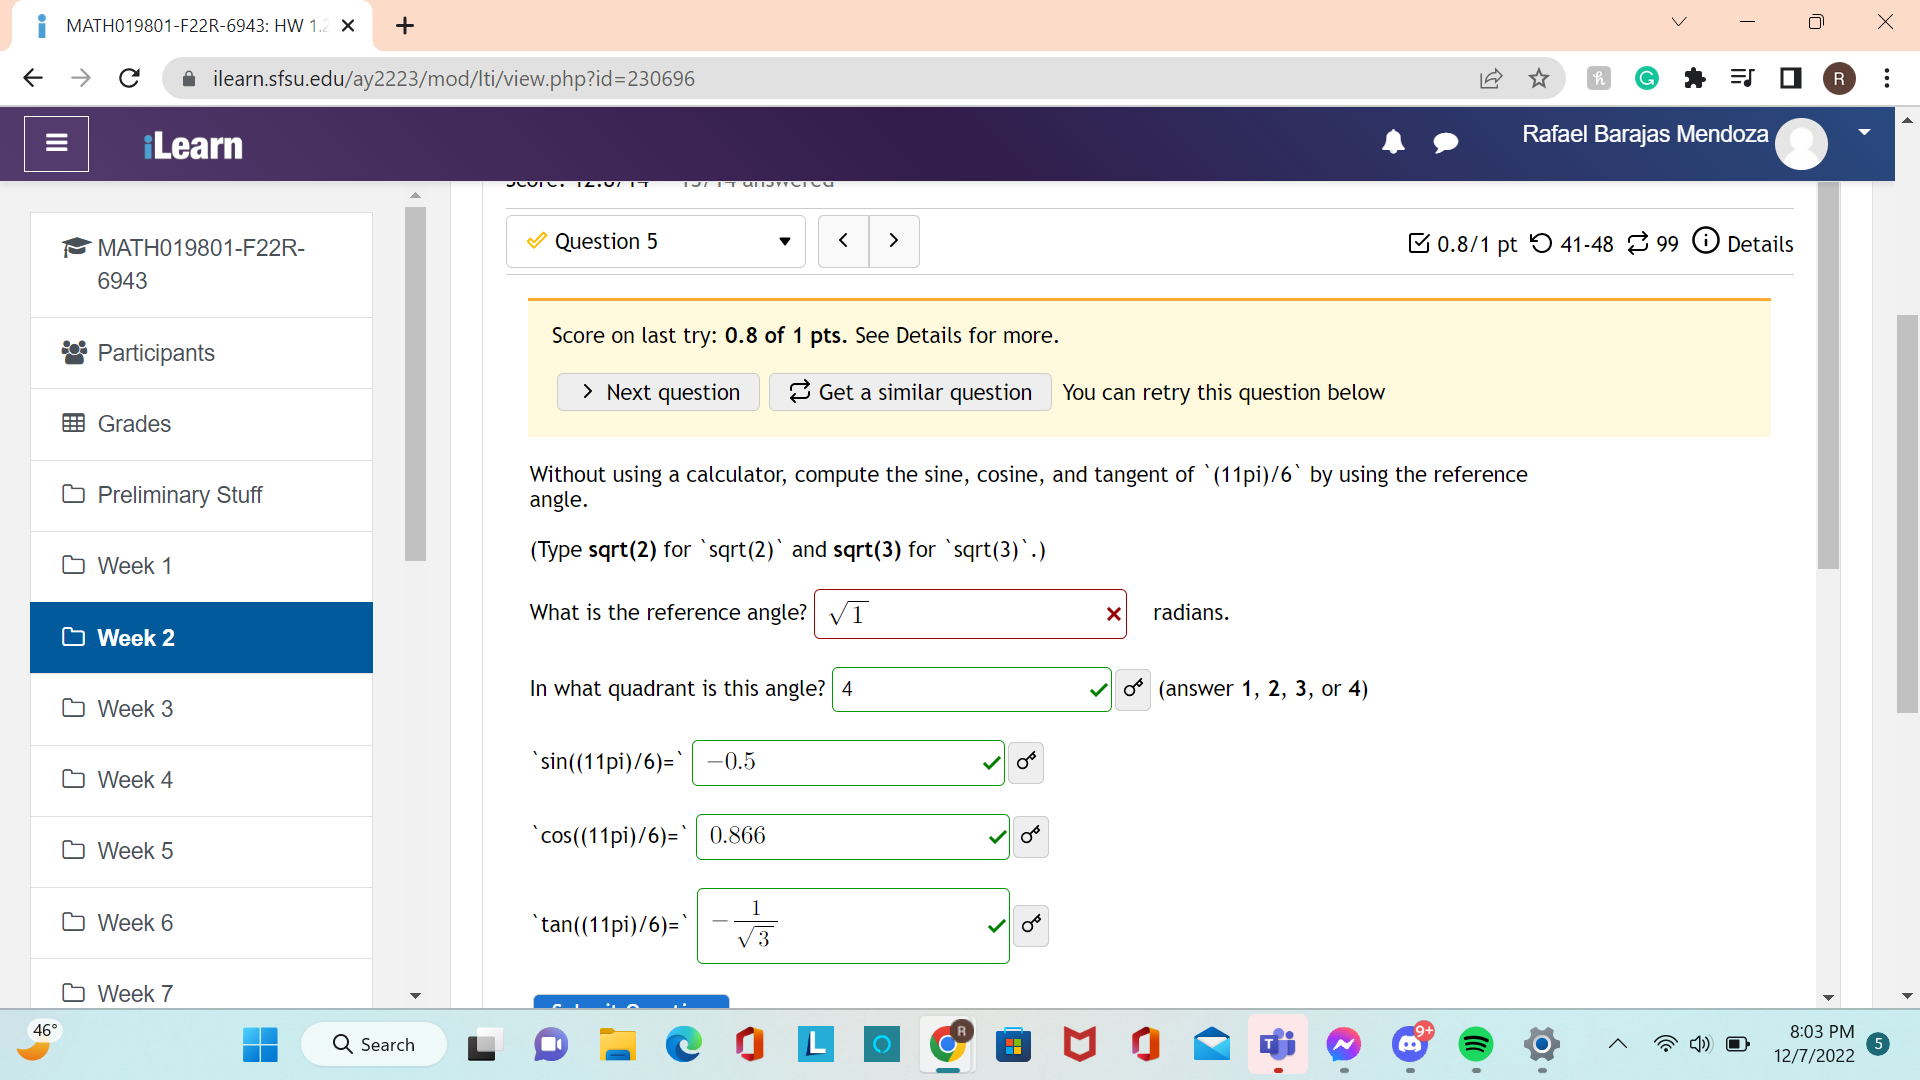
Task: Click the Next question button
Action: (x=659, y=393)
